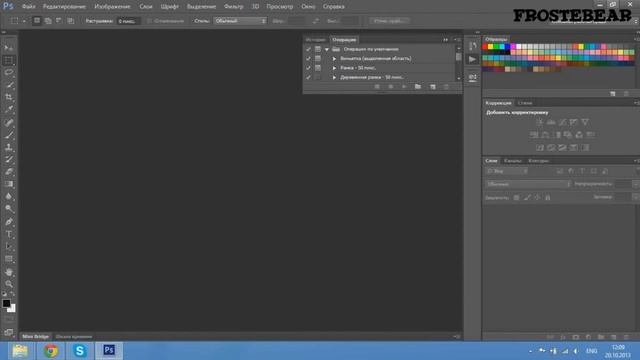Switch to the Стили tab

pyautogui.click(x=525, y=103)
